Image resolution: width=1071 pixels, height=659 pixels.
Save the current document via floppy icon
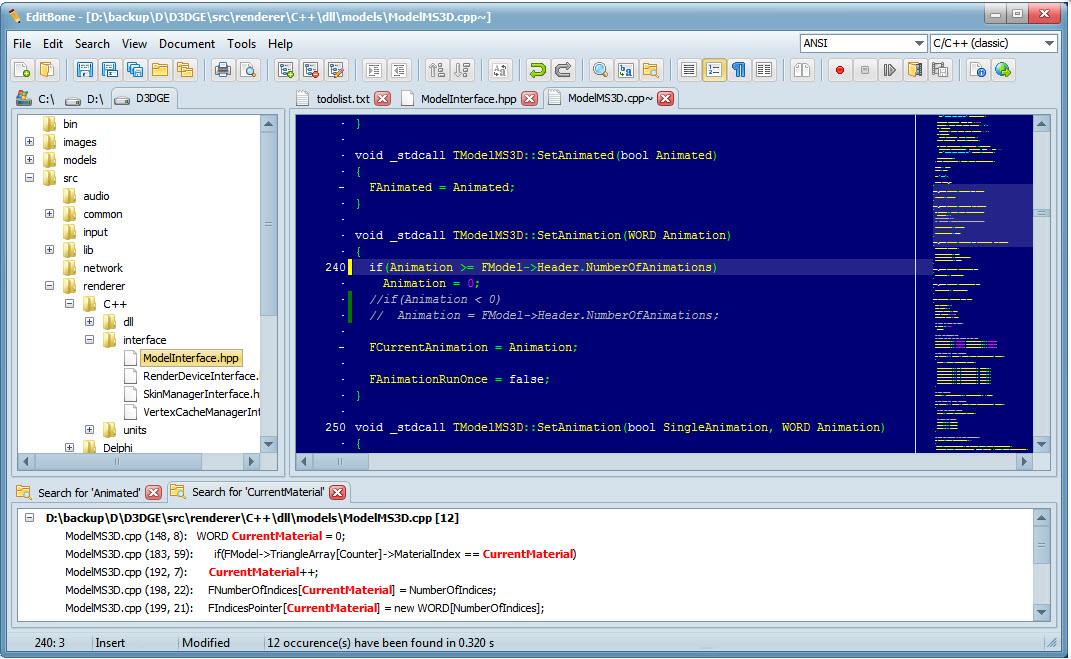[x=85, y=70]
